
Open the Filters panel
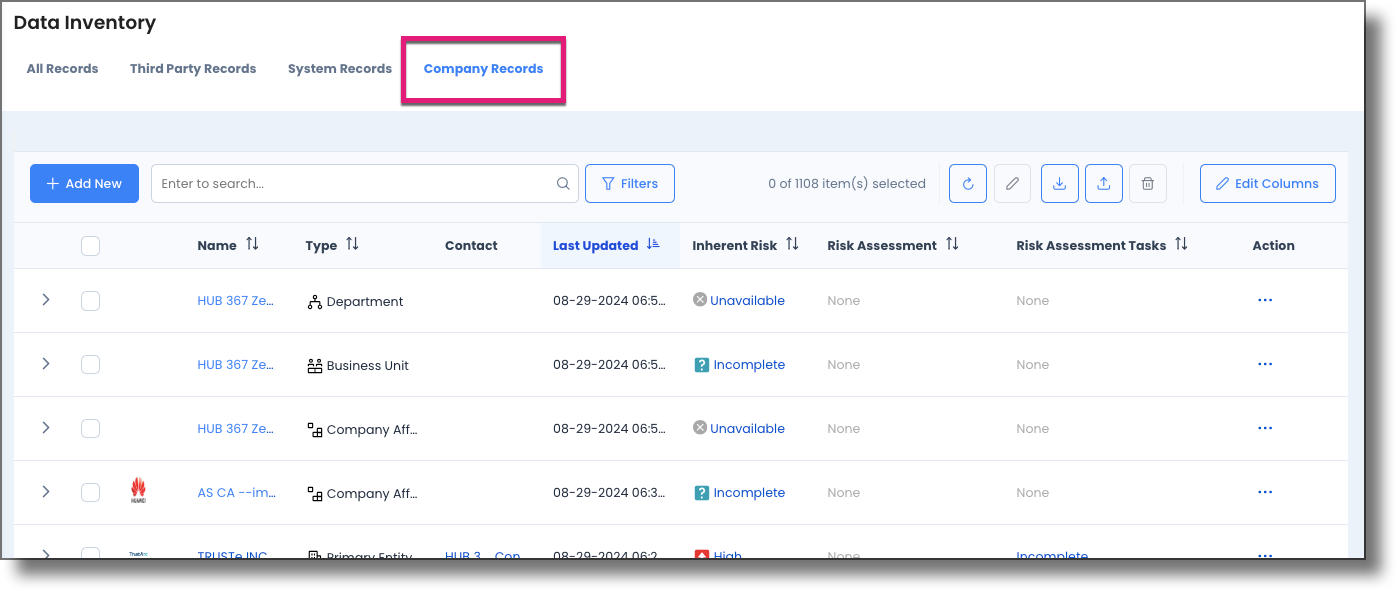(629, 183)
